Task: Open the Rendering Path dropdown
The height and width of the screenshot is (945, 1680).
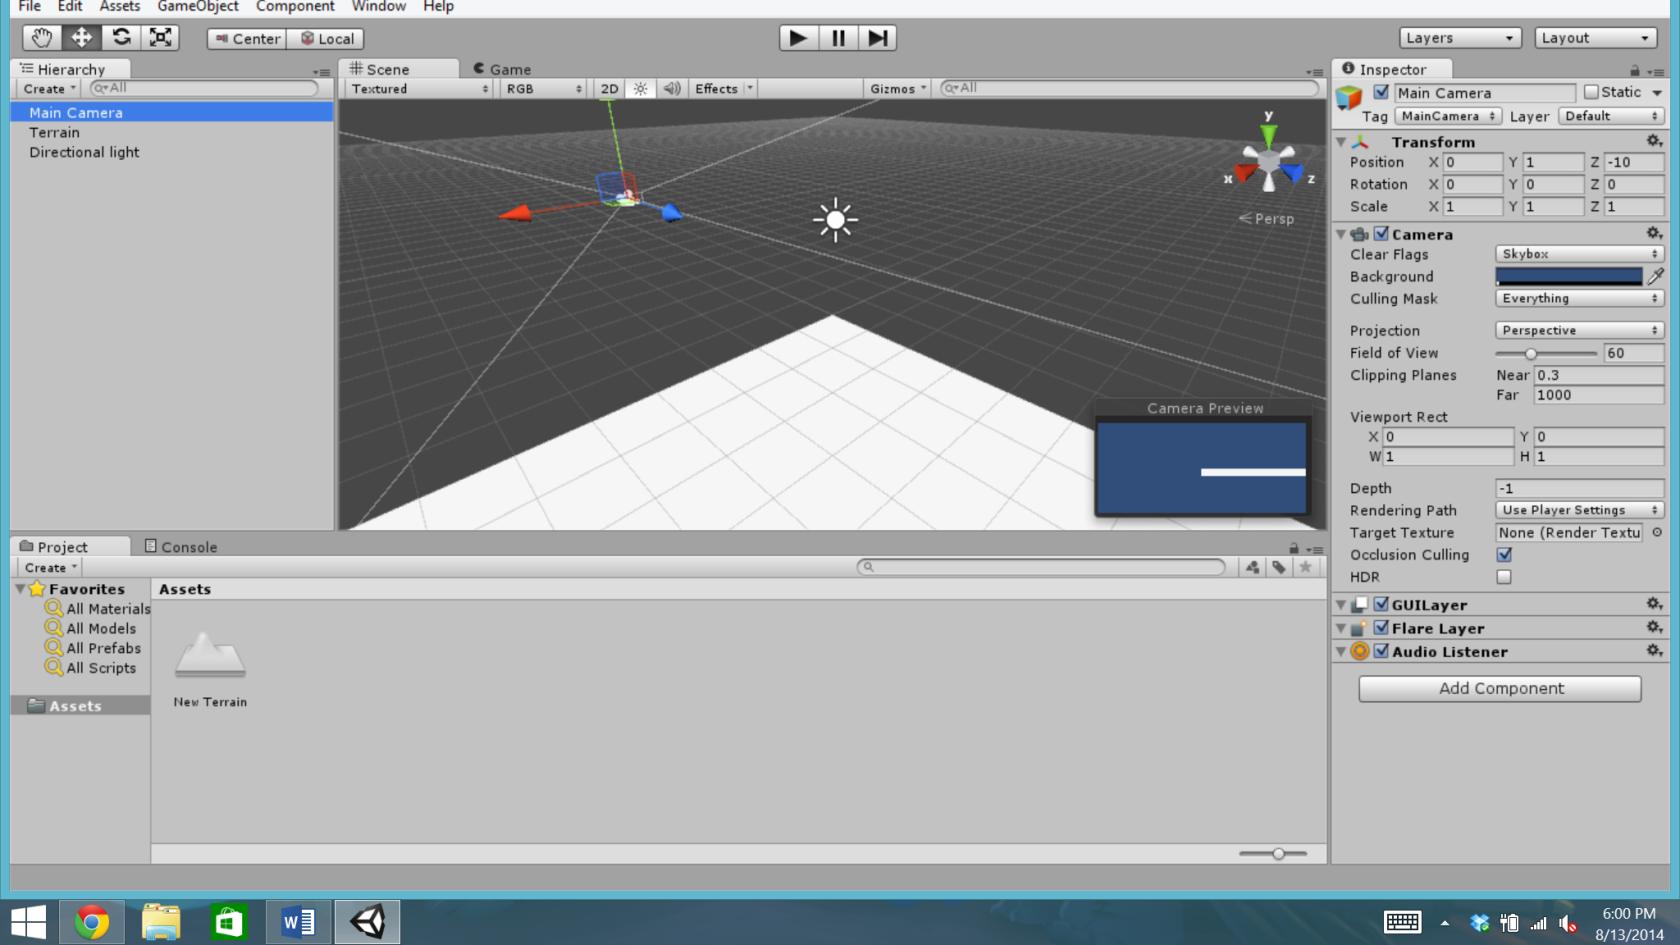Action: coord(1579,510)
